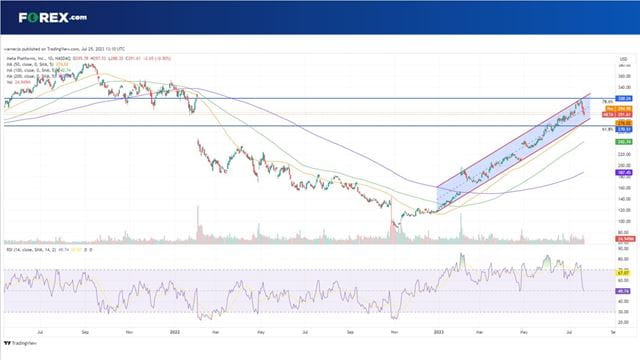
Task: Click the RSI (14, close) indicator legend
Action: (x=49, y=249)
